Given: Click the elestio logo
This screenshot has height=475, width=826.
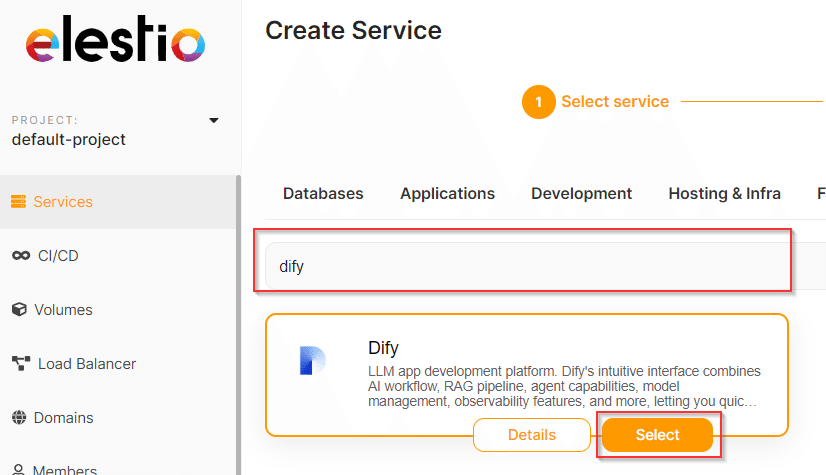Looking at the screenshot, I should tap(115, 39).
